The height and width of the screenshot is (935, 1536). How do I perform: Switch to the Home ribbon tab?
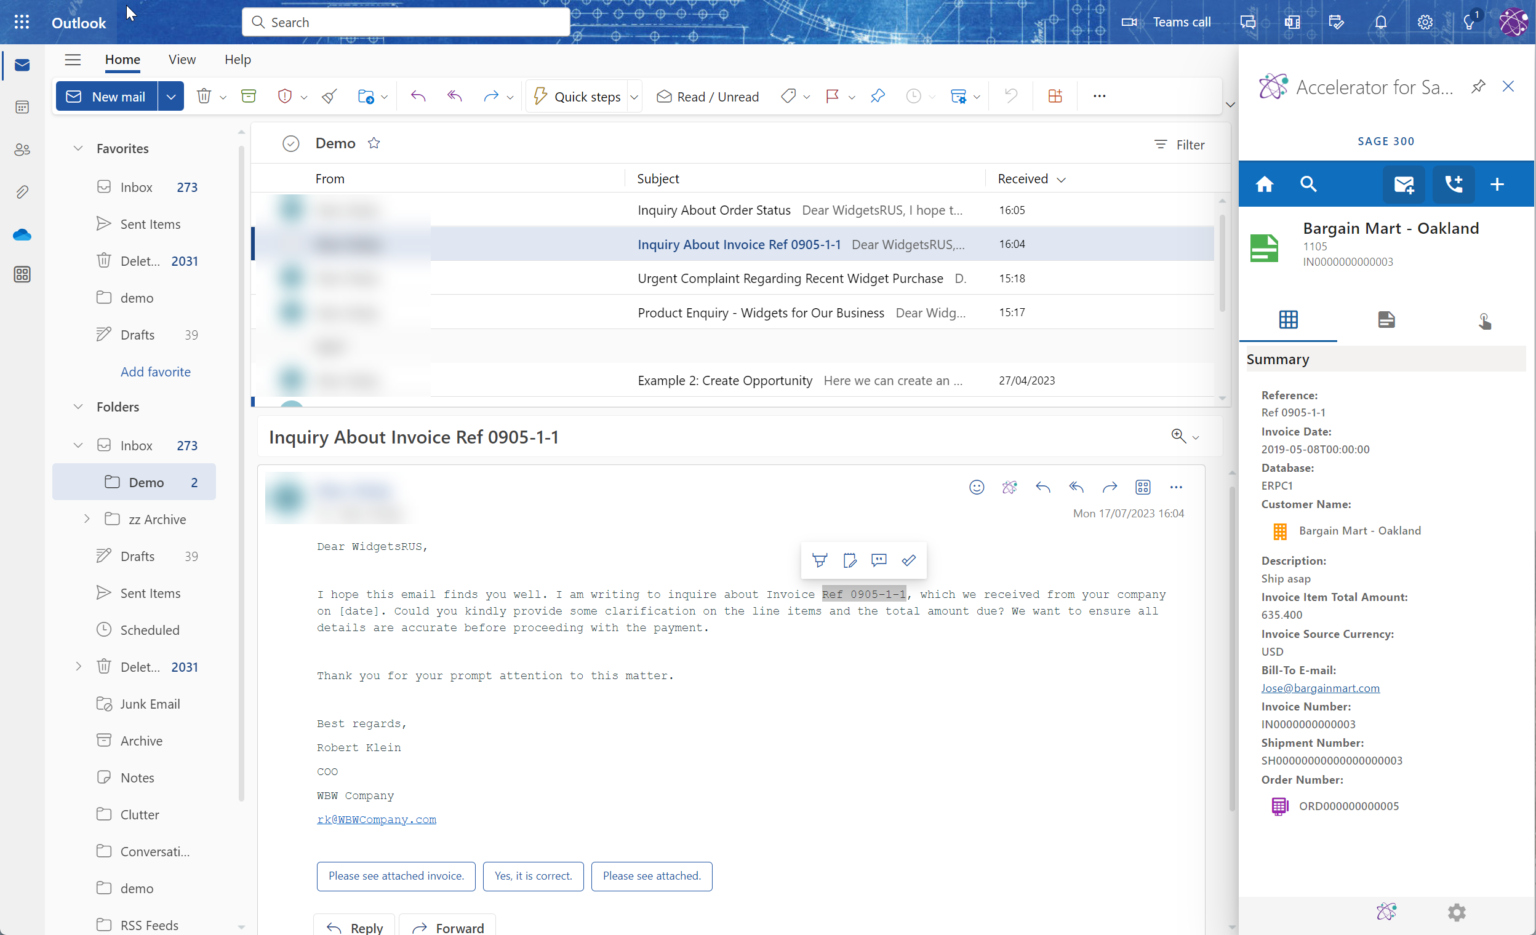click(x=123, y=60)
